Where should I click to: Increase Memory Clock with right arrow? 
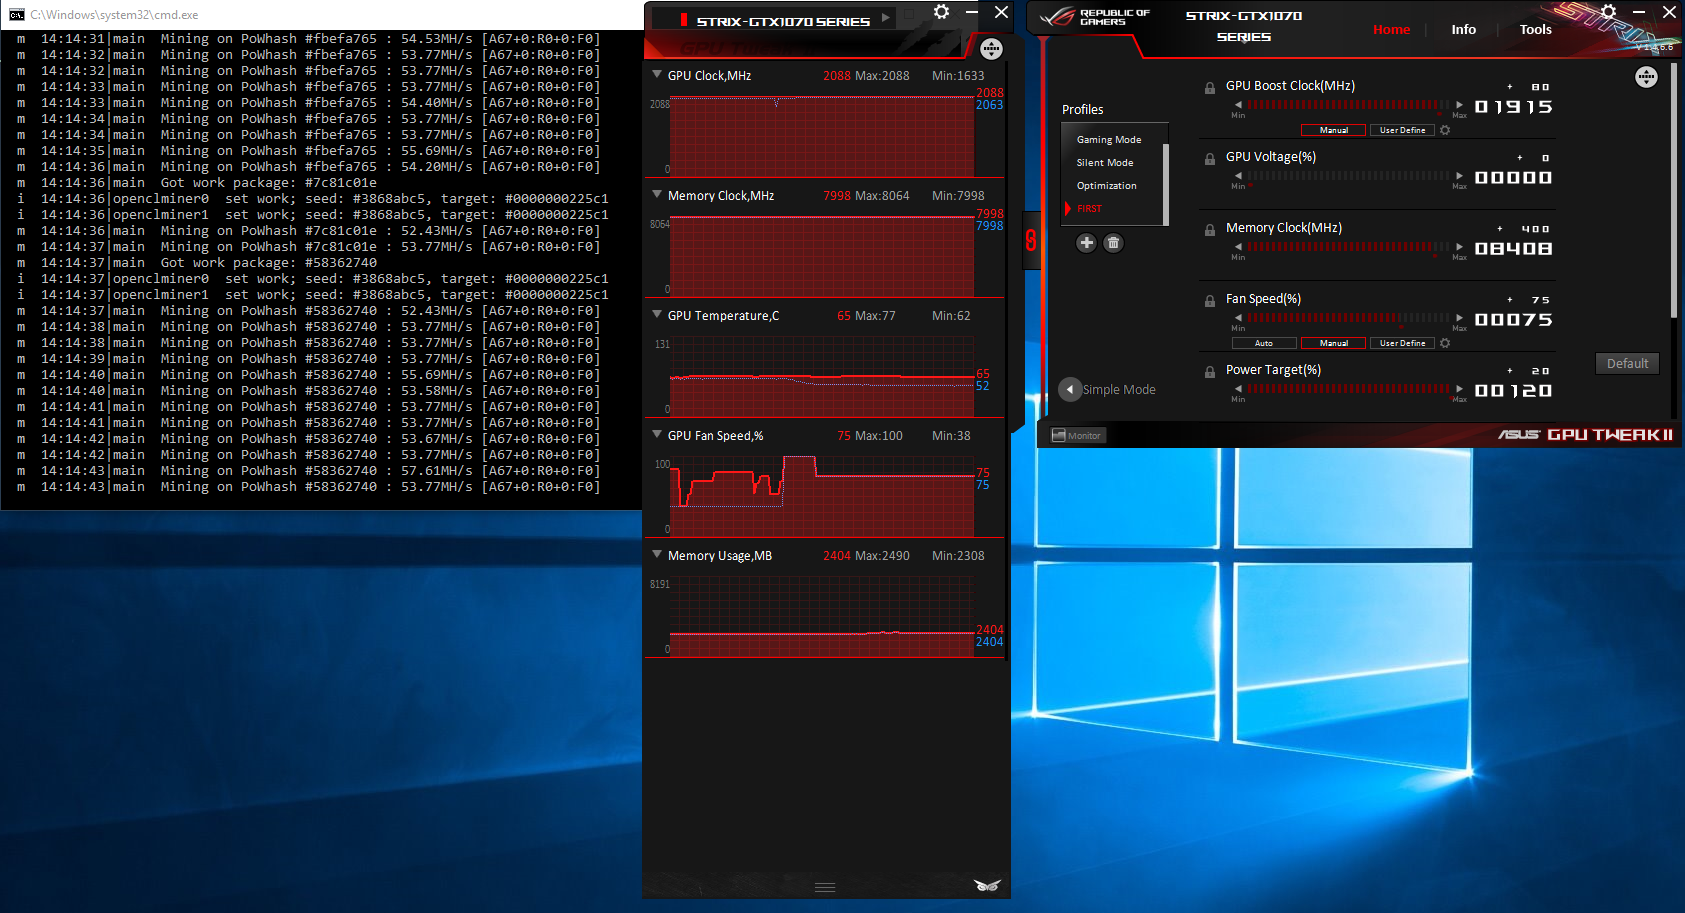1459,246
